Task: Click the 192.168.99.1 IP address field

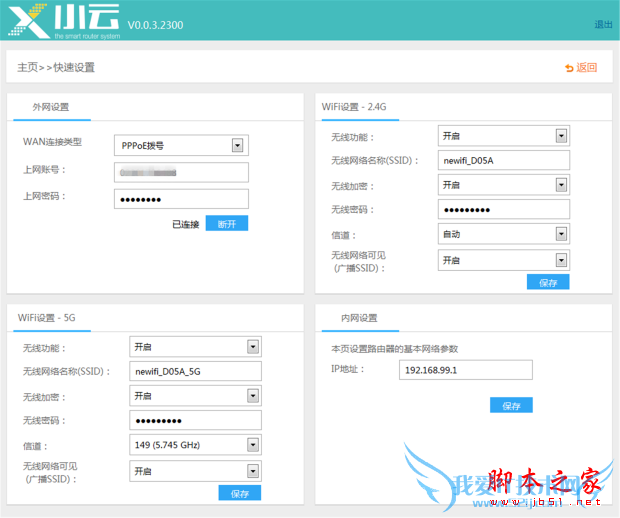Action: tap(466, 370)
